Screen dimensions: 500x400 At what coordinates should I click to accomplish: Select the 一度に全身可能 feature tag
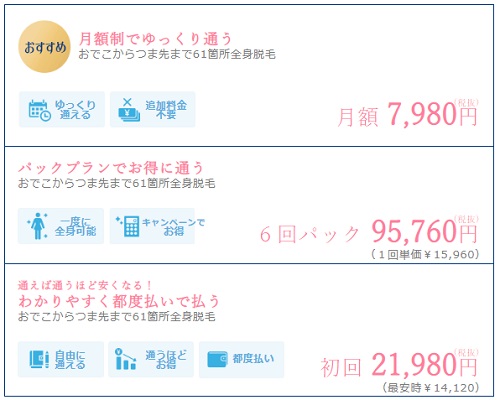pyautogui.click(x=61, y=226)
